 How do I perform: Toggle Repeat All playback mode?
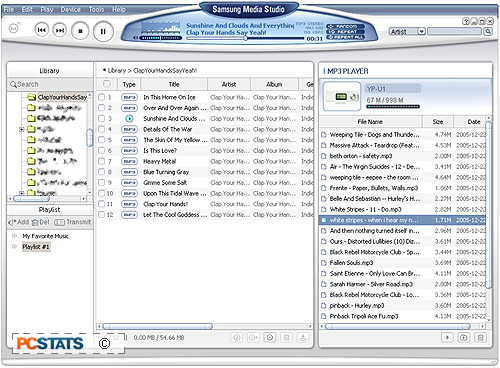(345, 37)
